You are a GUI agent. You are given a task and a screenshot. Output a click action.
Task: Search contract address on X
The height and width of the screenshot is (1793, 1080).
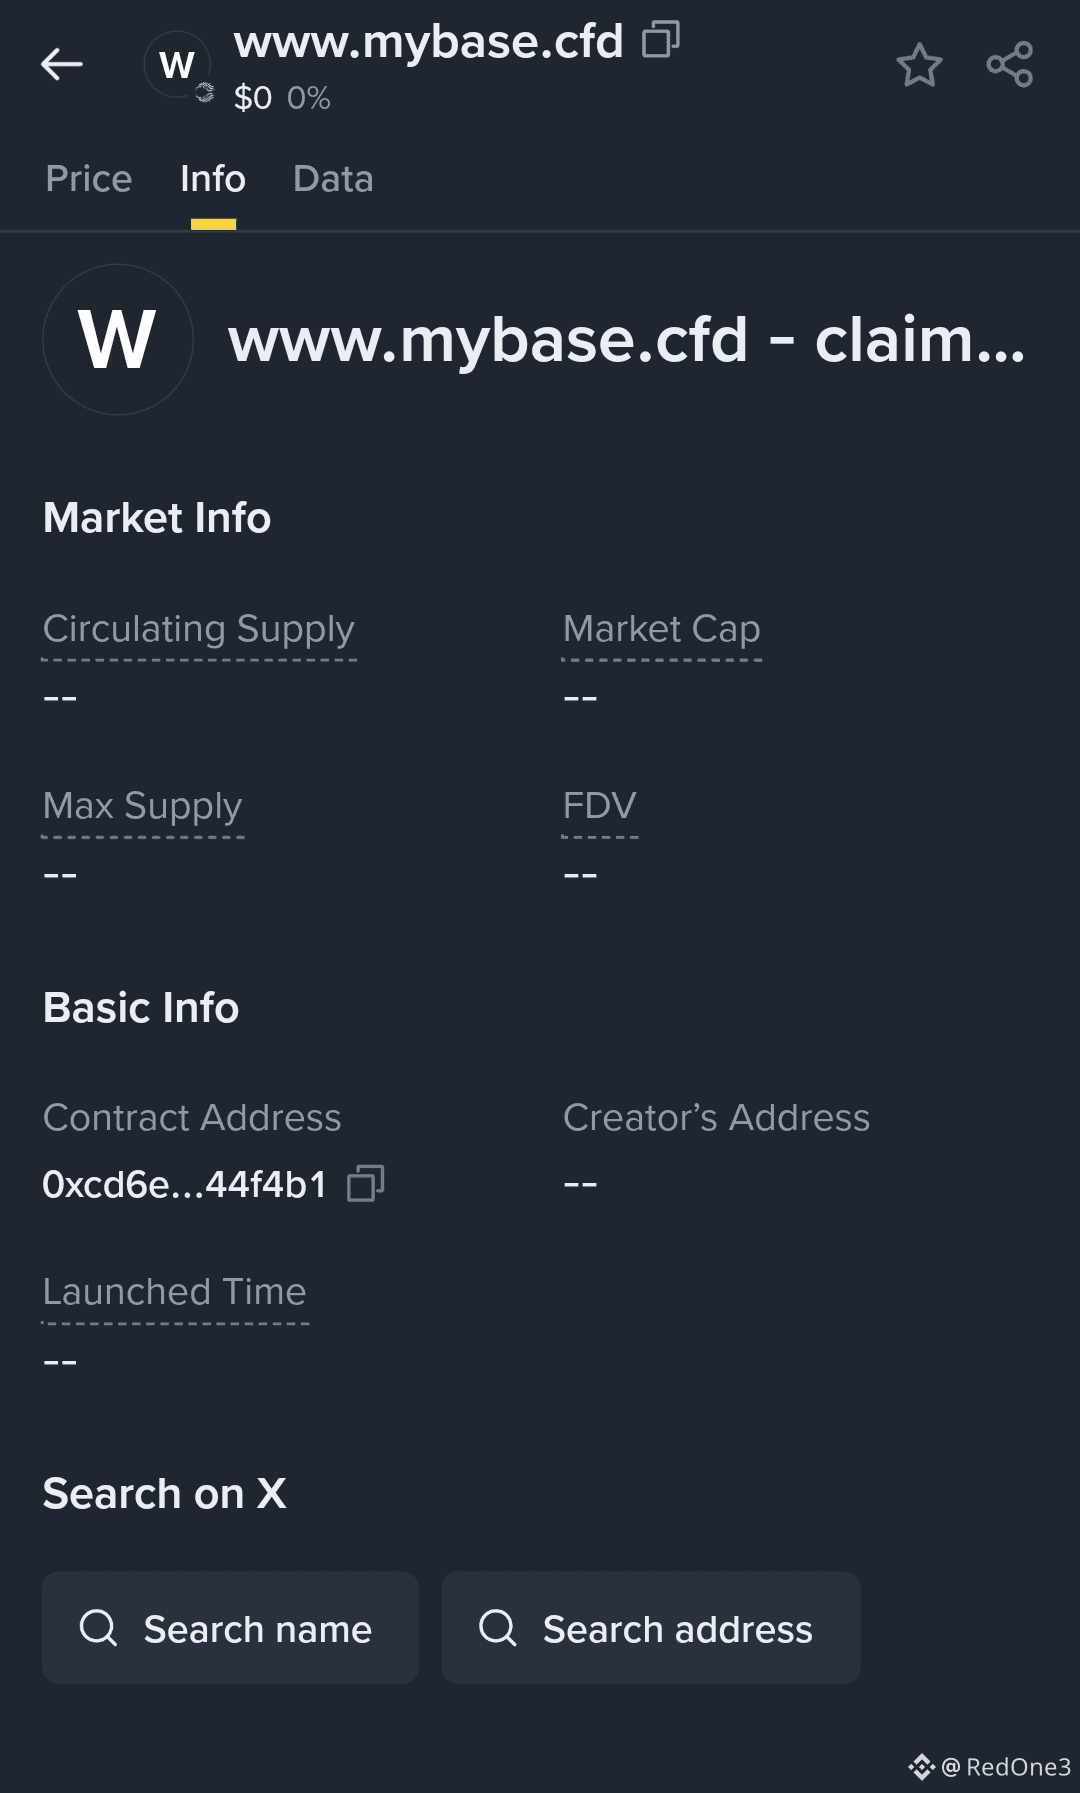(651, 1627)
